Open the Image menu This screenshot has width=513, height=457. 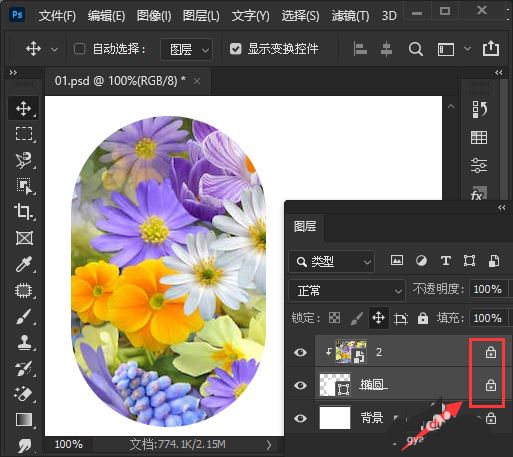tap(154, 16)
